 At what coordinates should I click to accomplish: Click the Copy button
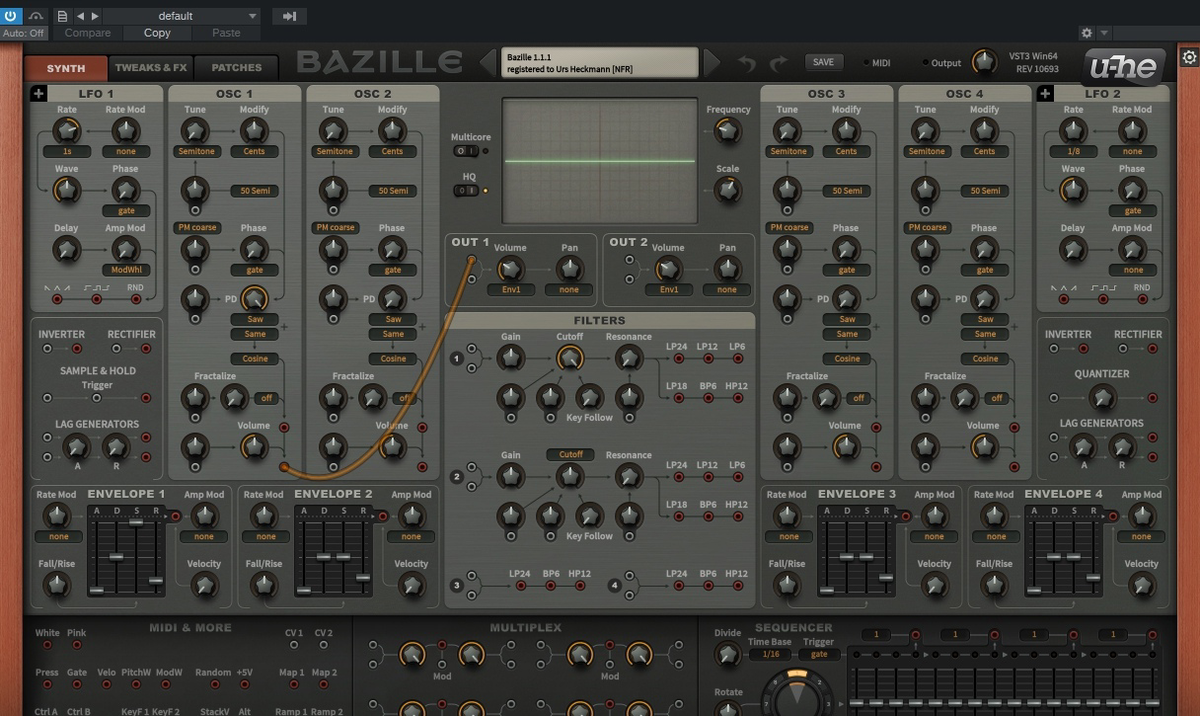157,33
